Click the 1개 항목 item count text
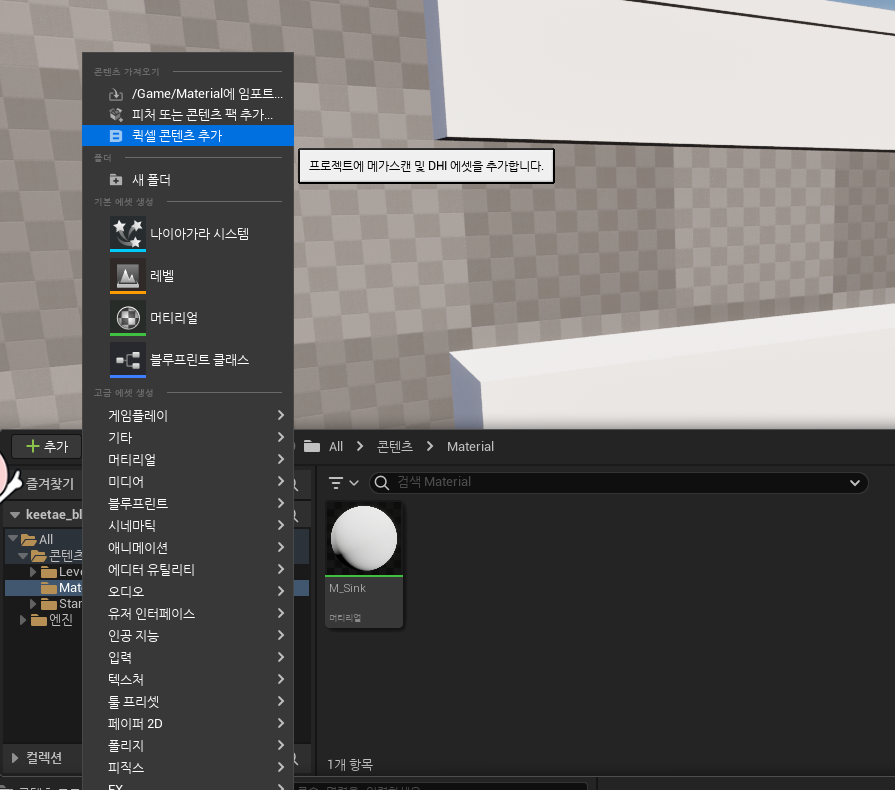The width and height of the screenshot is (895, 790). (x=350, y=764)
